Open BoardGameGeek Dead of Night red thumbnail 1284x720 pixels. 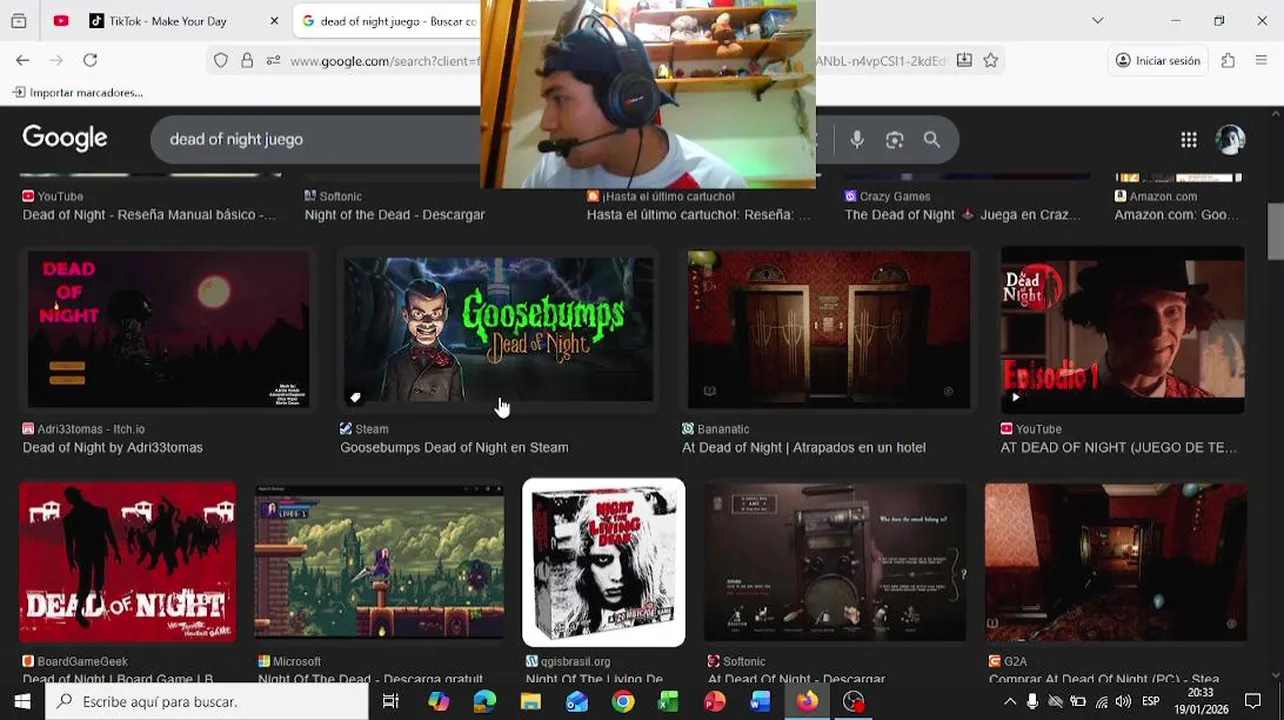tap(128, 562)
